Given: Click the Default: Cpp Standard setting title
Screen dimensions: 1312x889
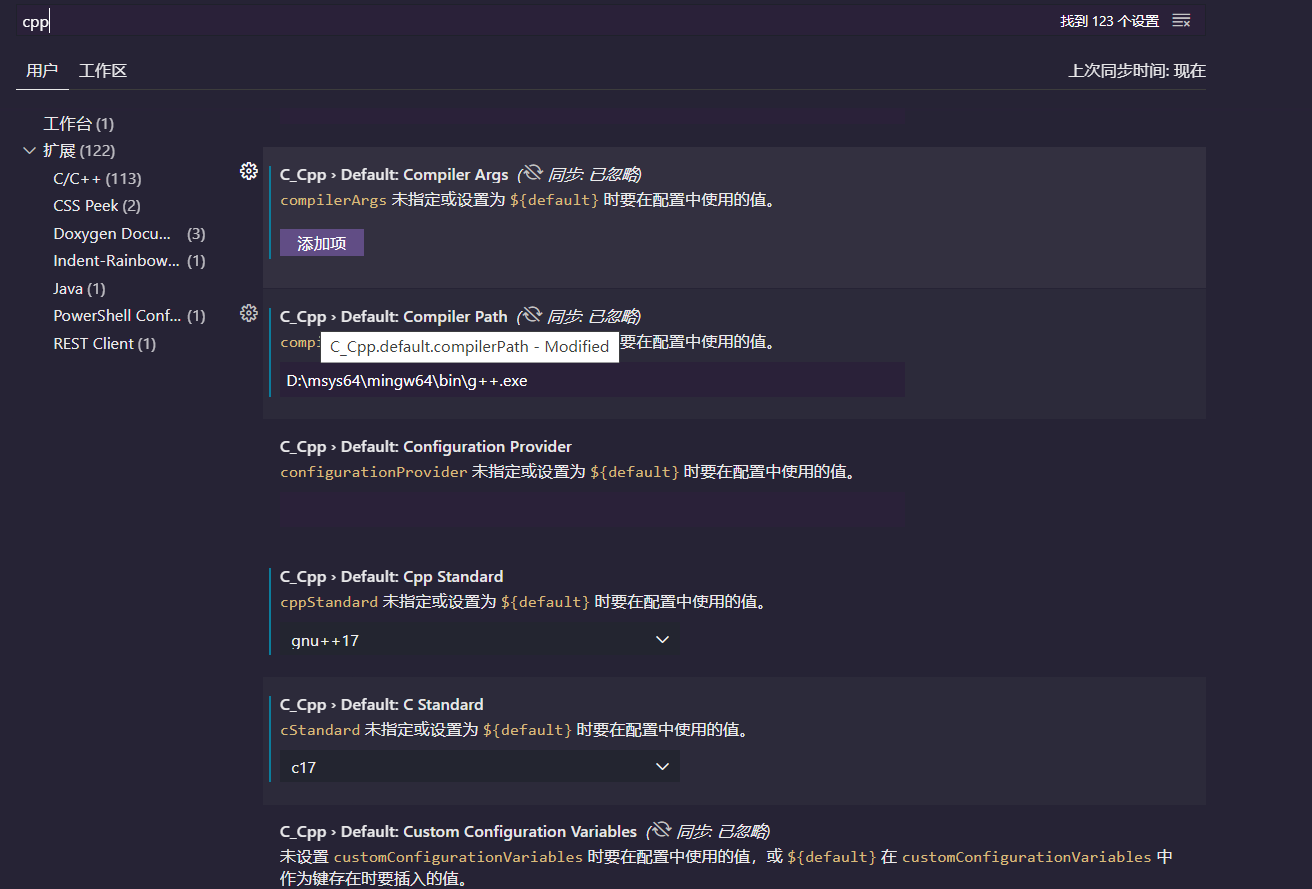Looking at the screenshot, I should pos(392,576).
